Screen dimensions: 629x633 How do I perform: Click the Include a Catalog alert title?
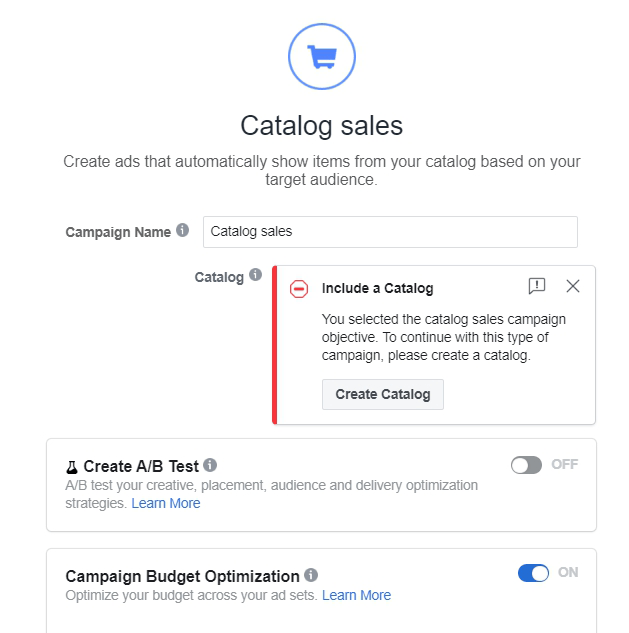[377, 288]
